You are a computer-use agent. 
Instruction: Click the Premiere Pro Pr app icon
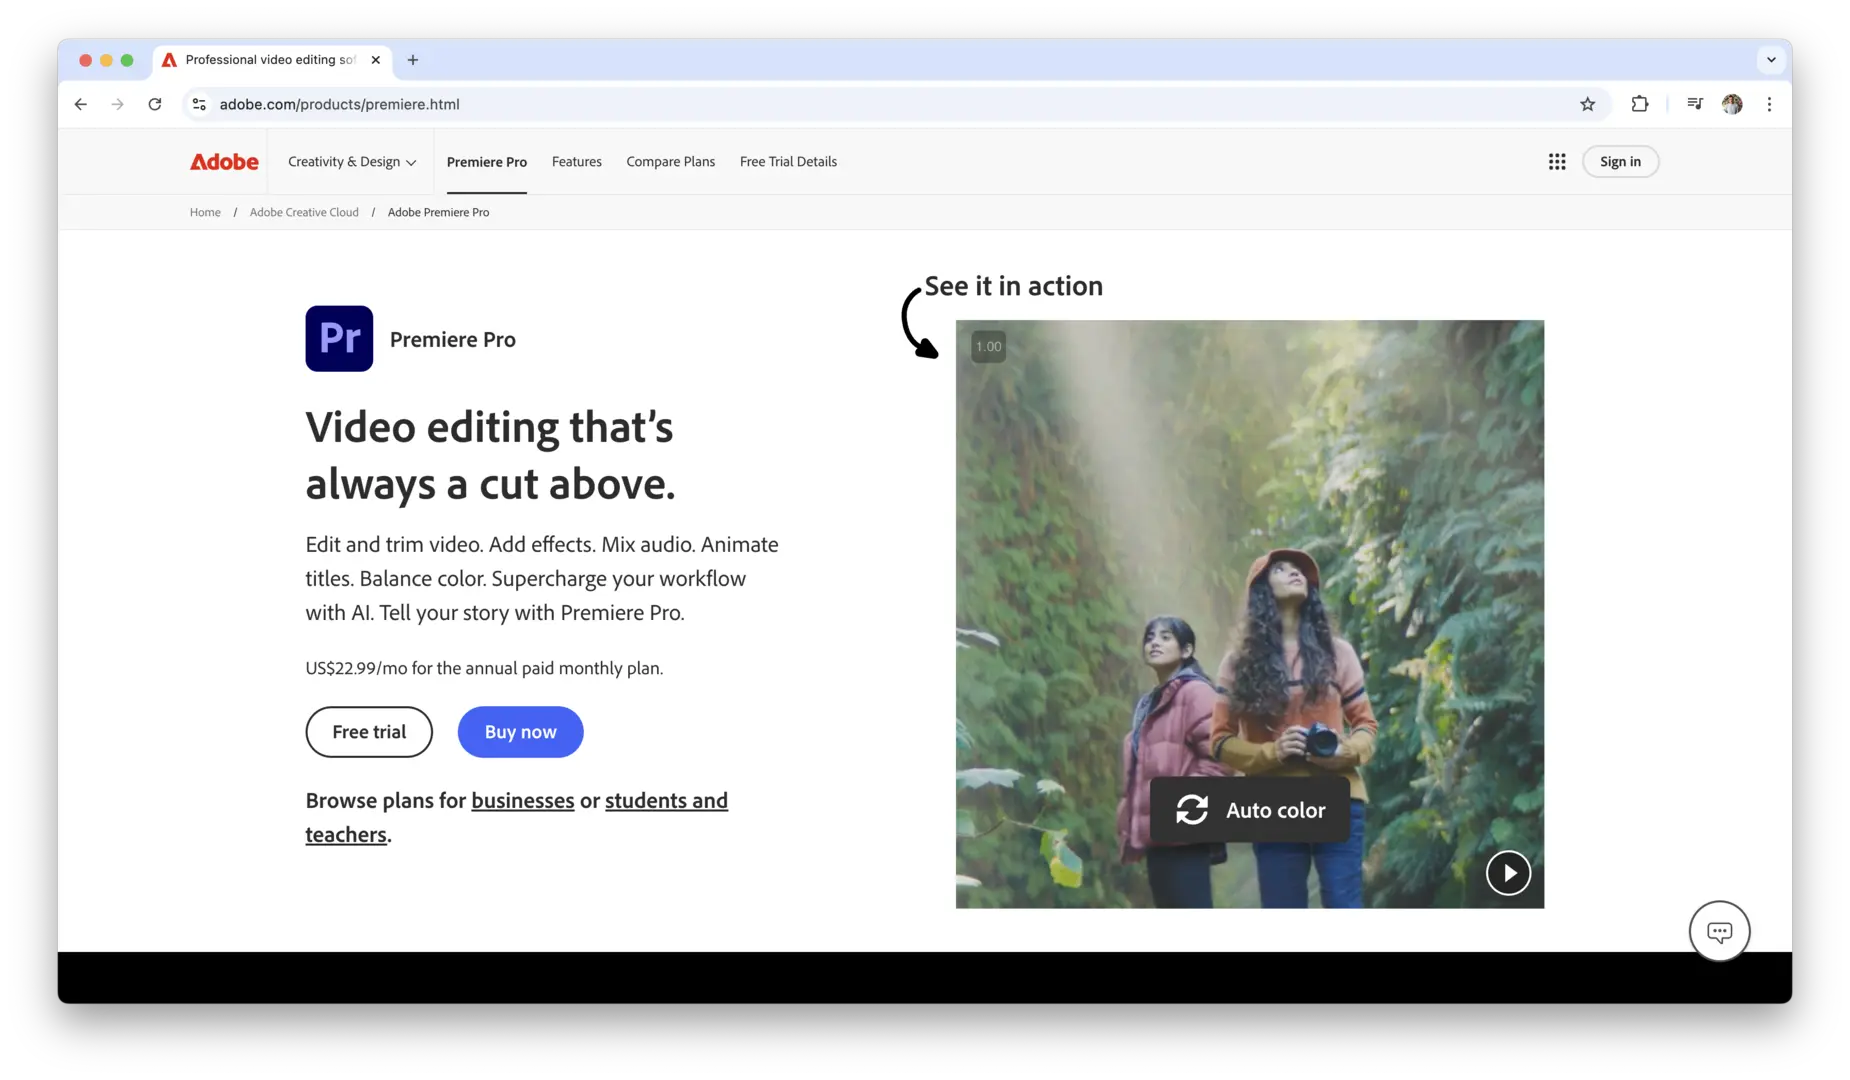339,339
